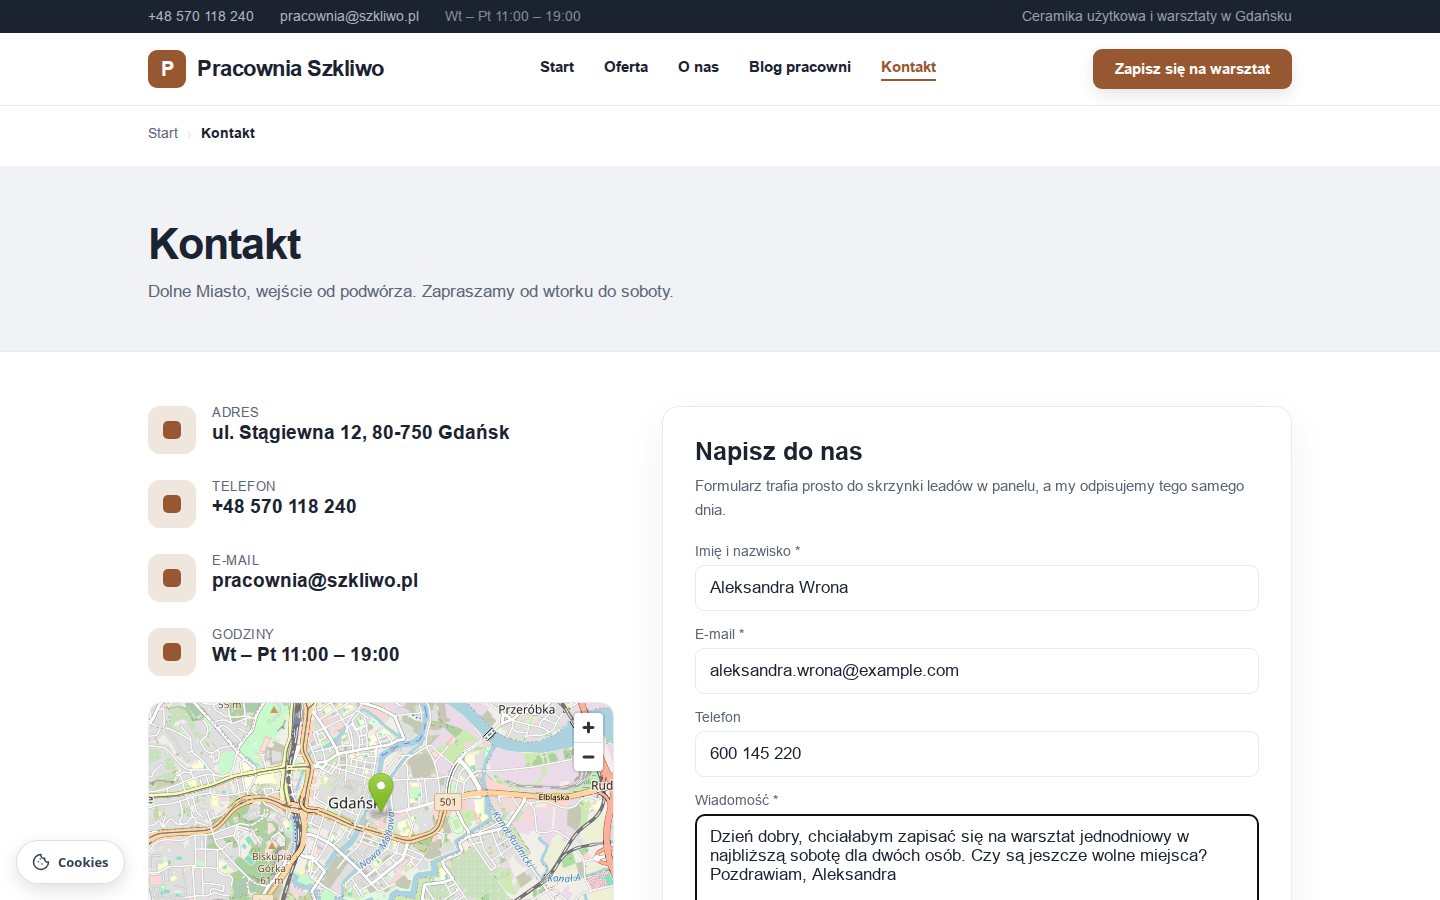
Task: Click the Pracownia Szkliwo "P" logo icon
Action: pyautogui.click(x=167, y=69)
